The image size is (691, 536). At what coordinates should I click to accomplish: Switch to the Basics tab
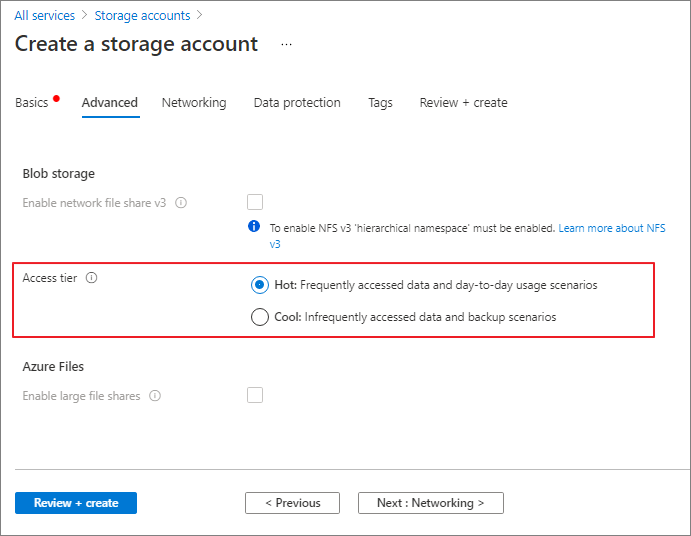tap(32, 103)
